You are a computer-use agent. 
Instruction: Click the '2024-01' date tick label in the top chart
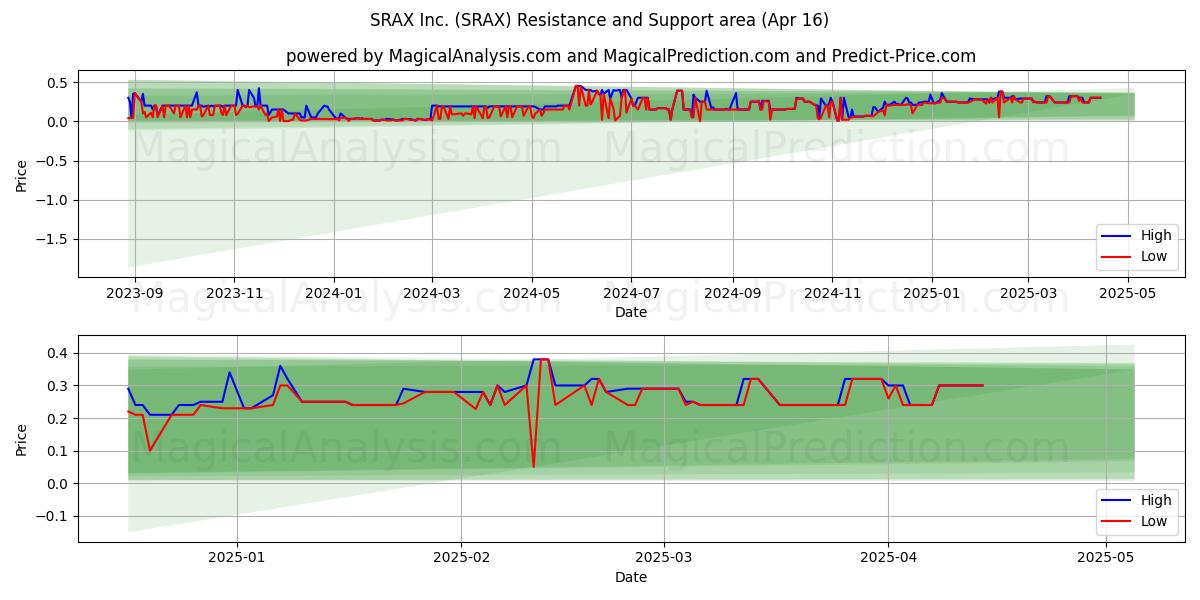[333, 294]
